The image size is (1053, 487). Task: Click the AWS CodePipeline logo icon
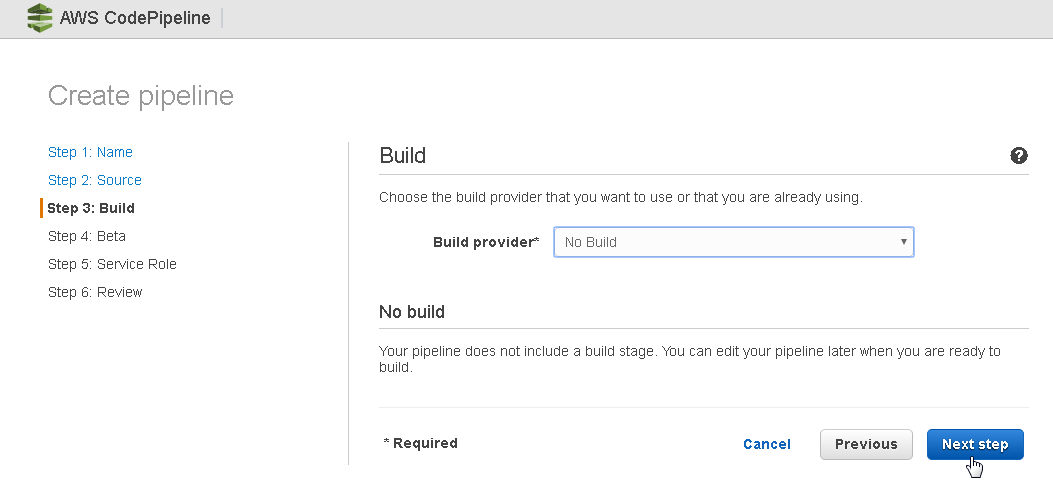click(x=40, y=17)
